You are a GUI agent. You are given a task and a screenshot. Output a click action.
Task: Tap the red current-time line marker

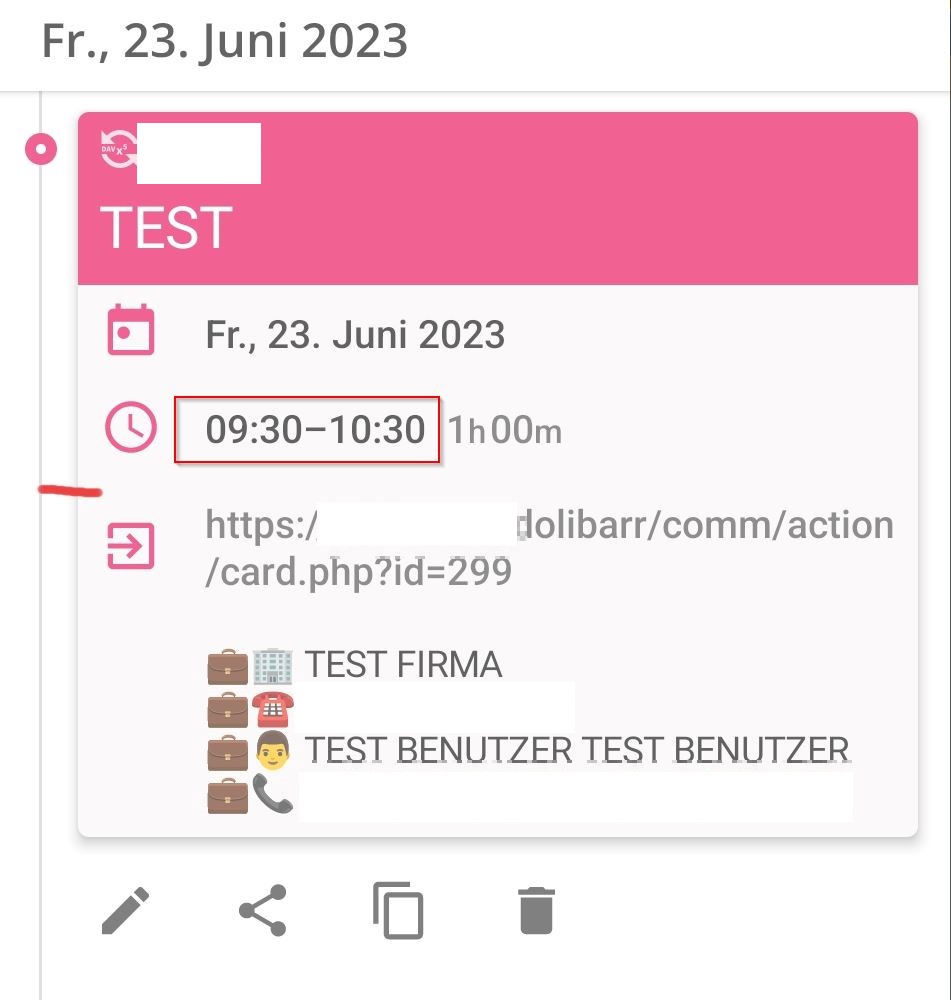pos(70,490)
